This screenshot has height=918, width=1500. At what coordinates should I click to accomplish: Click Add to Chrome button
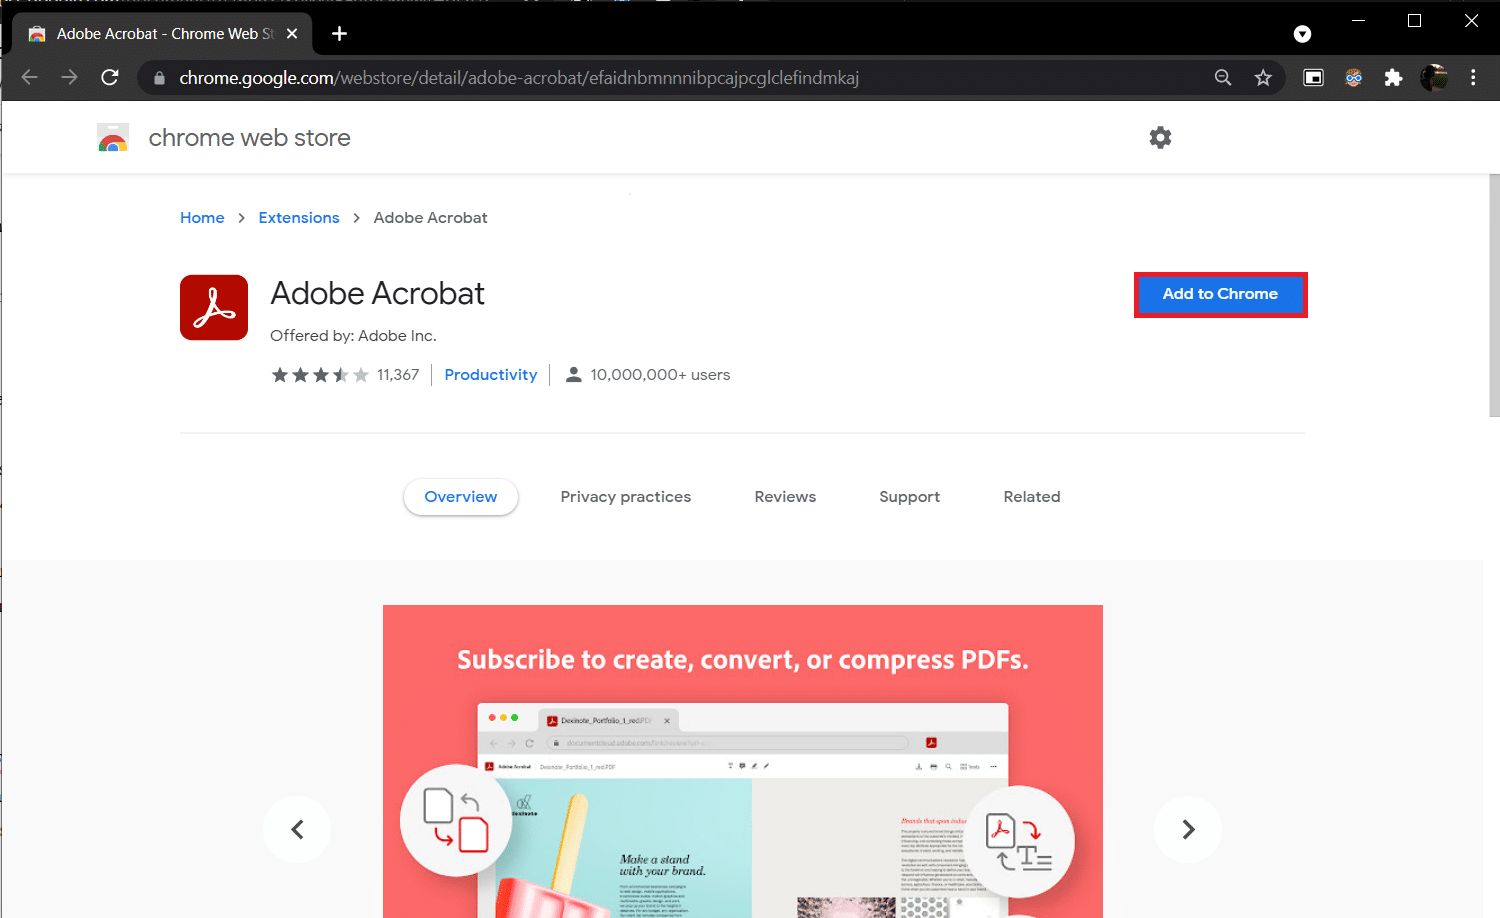tap(1220, 295)
